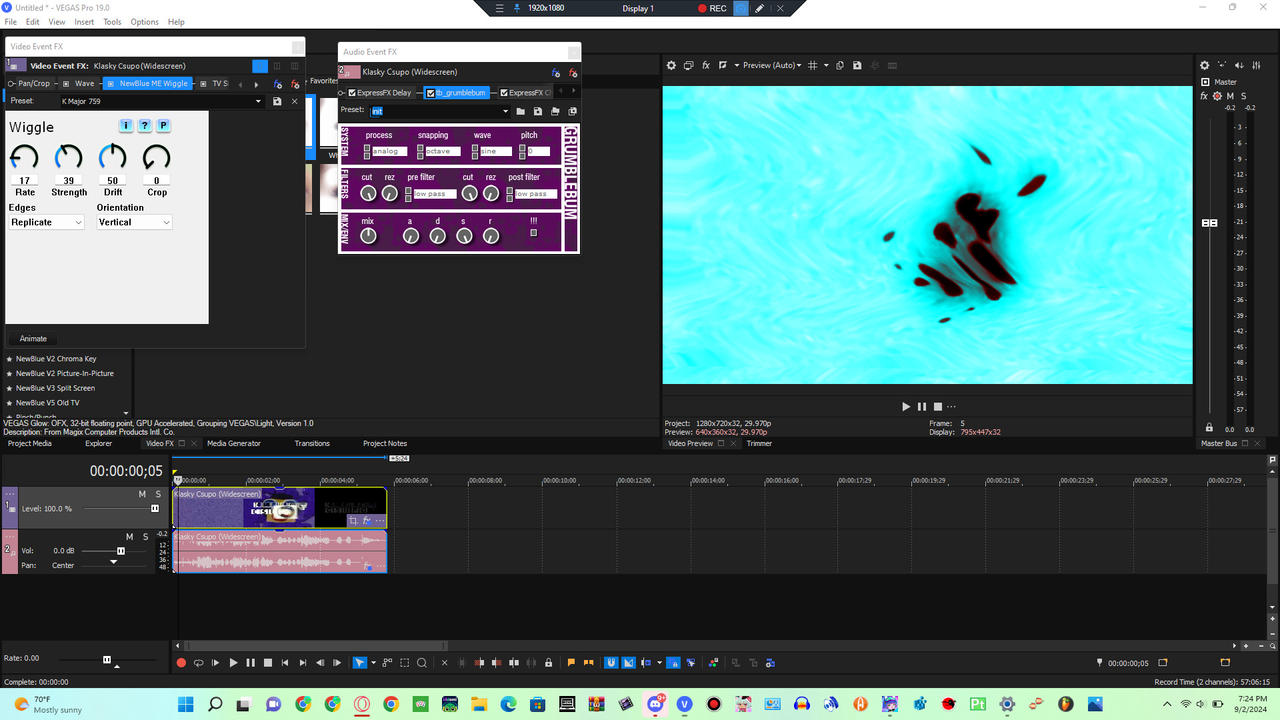Toggle loop playback in transport bar
The image size is (1280, 720).
(x=198, y=662)
